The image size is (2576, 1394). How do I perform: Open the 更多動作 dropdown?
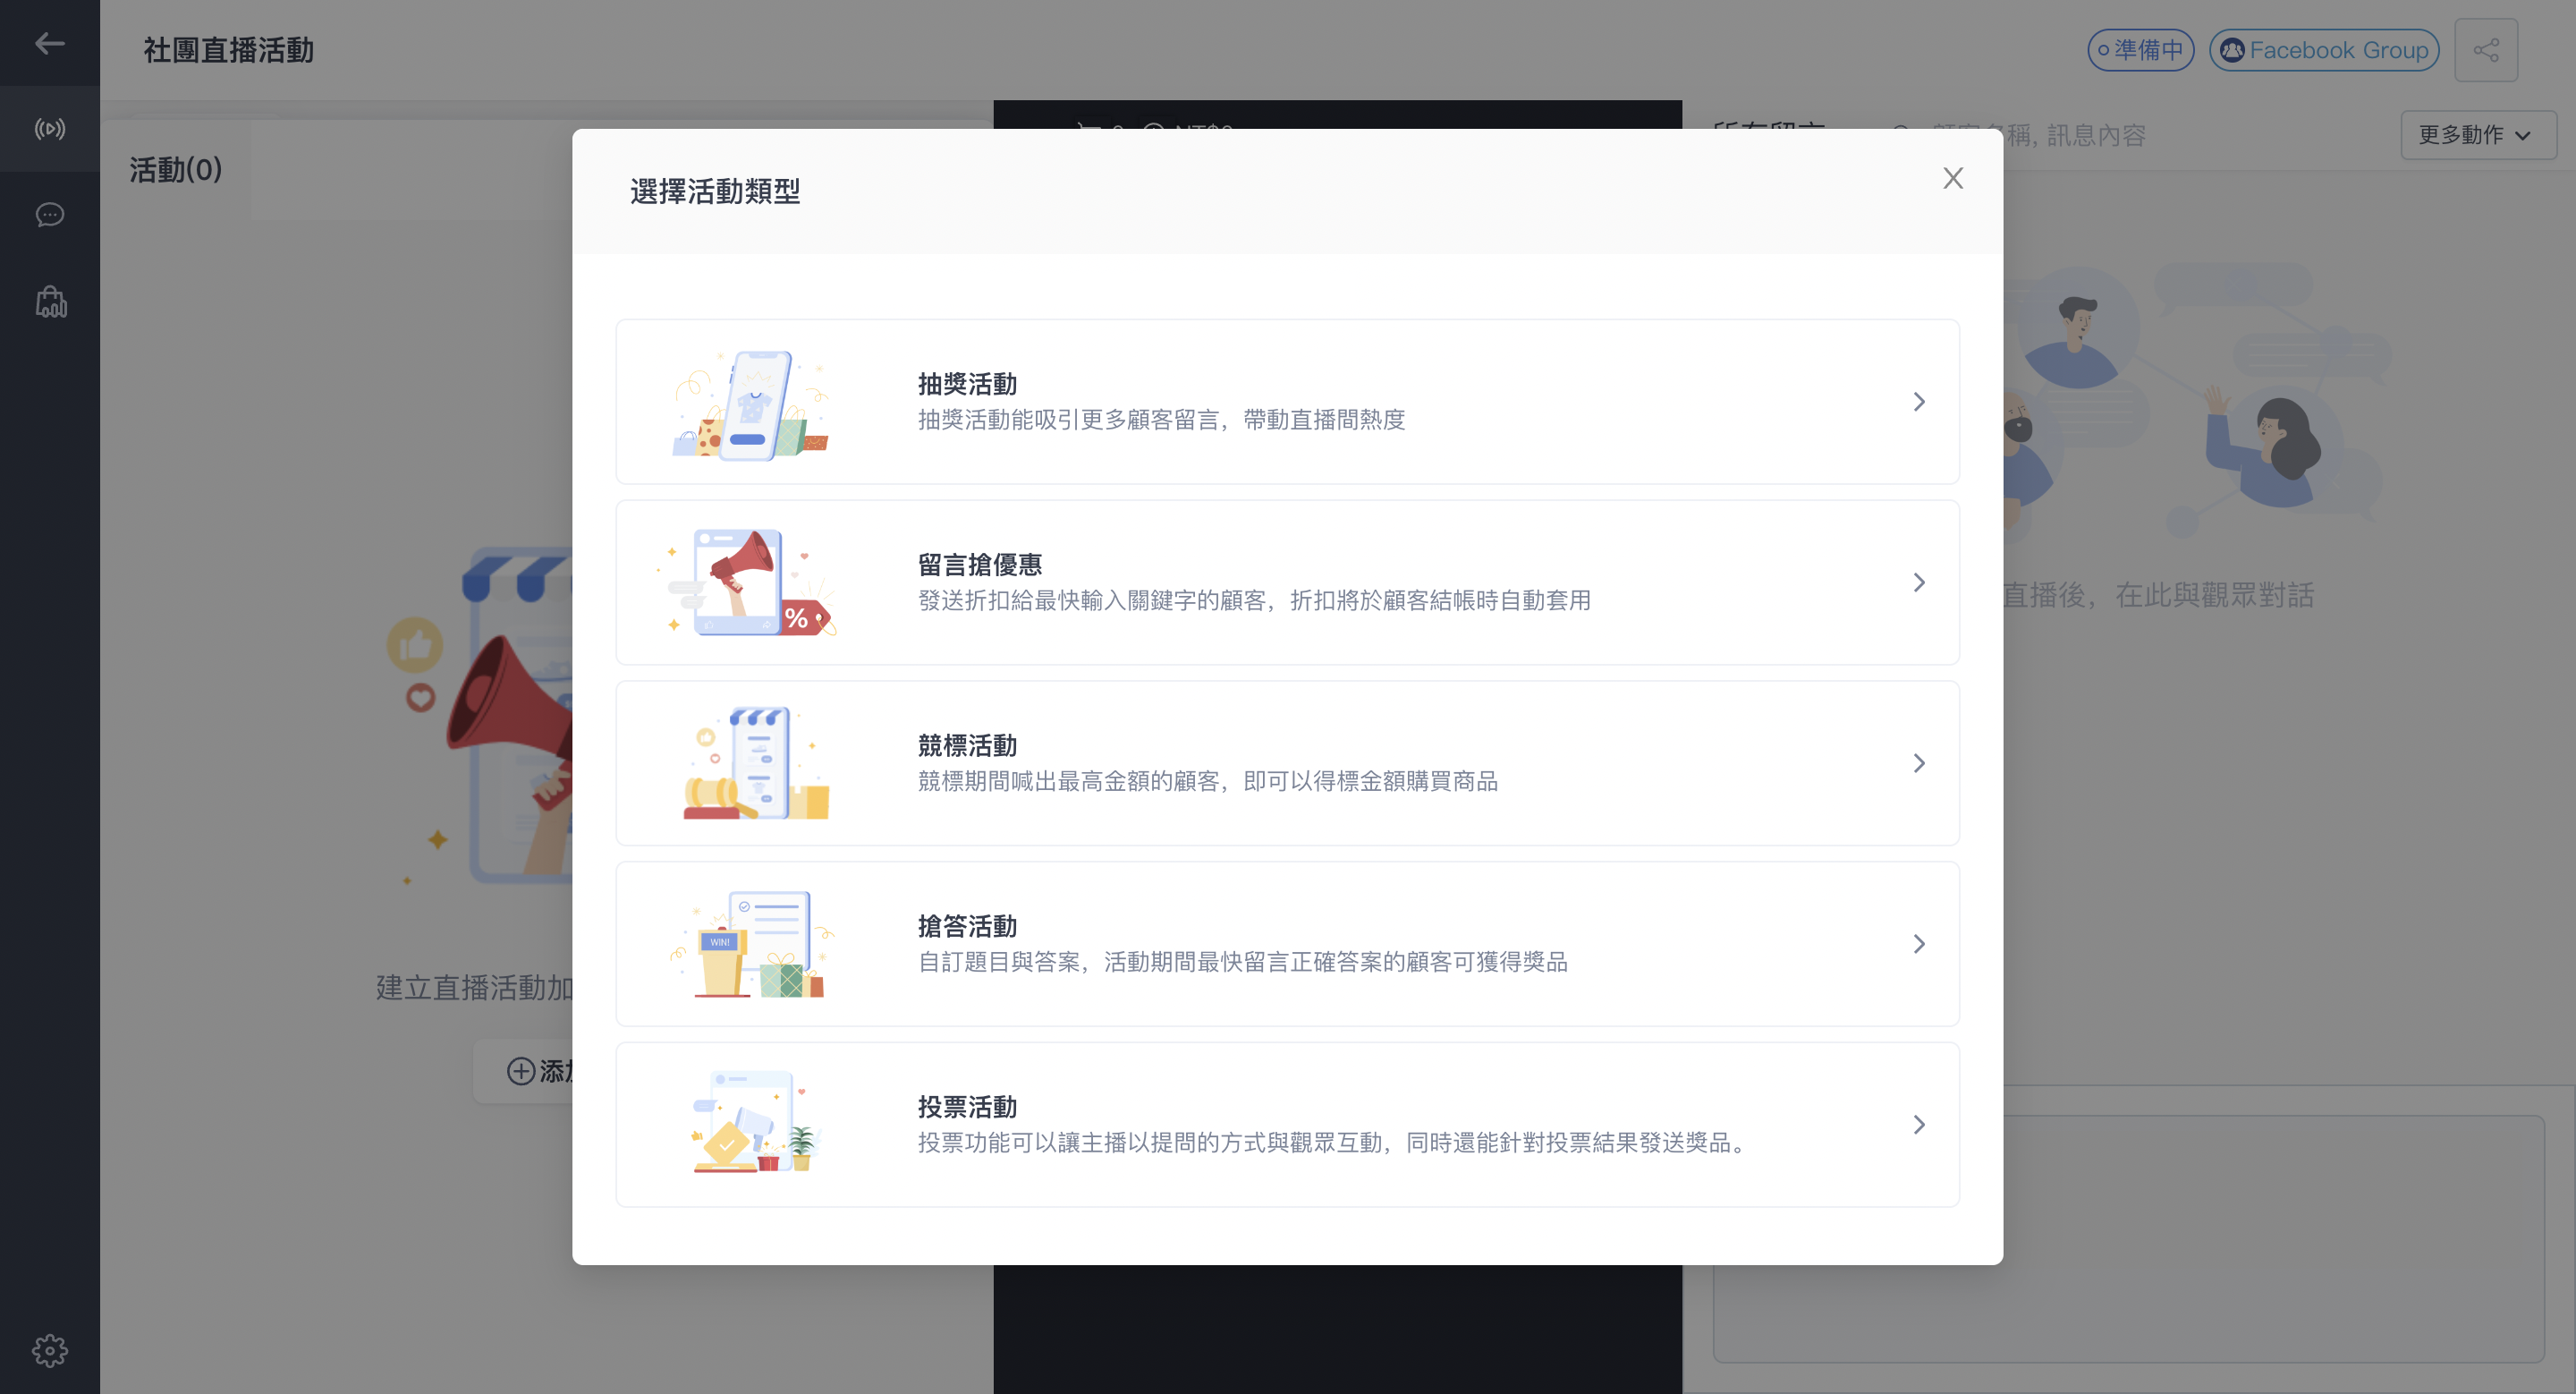[x=2478, y=135]
